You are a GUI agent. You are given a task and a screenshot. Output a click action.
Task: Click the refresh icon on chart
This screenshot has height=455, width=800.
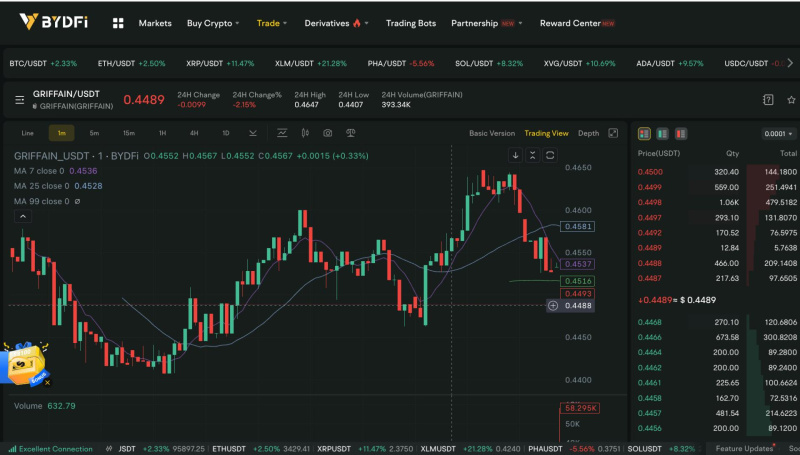[550, 155]
